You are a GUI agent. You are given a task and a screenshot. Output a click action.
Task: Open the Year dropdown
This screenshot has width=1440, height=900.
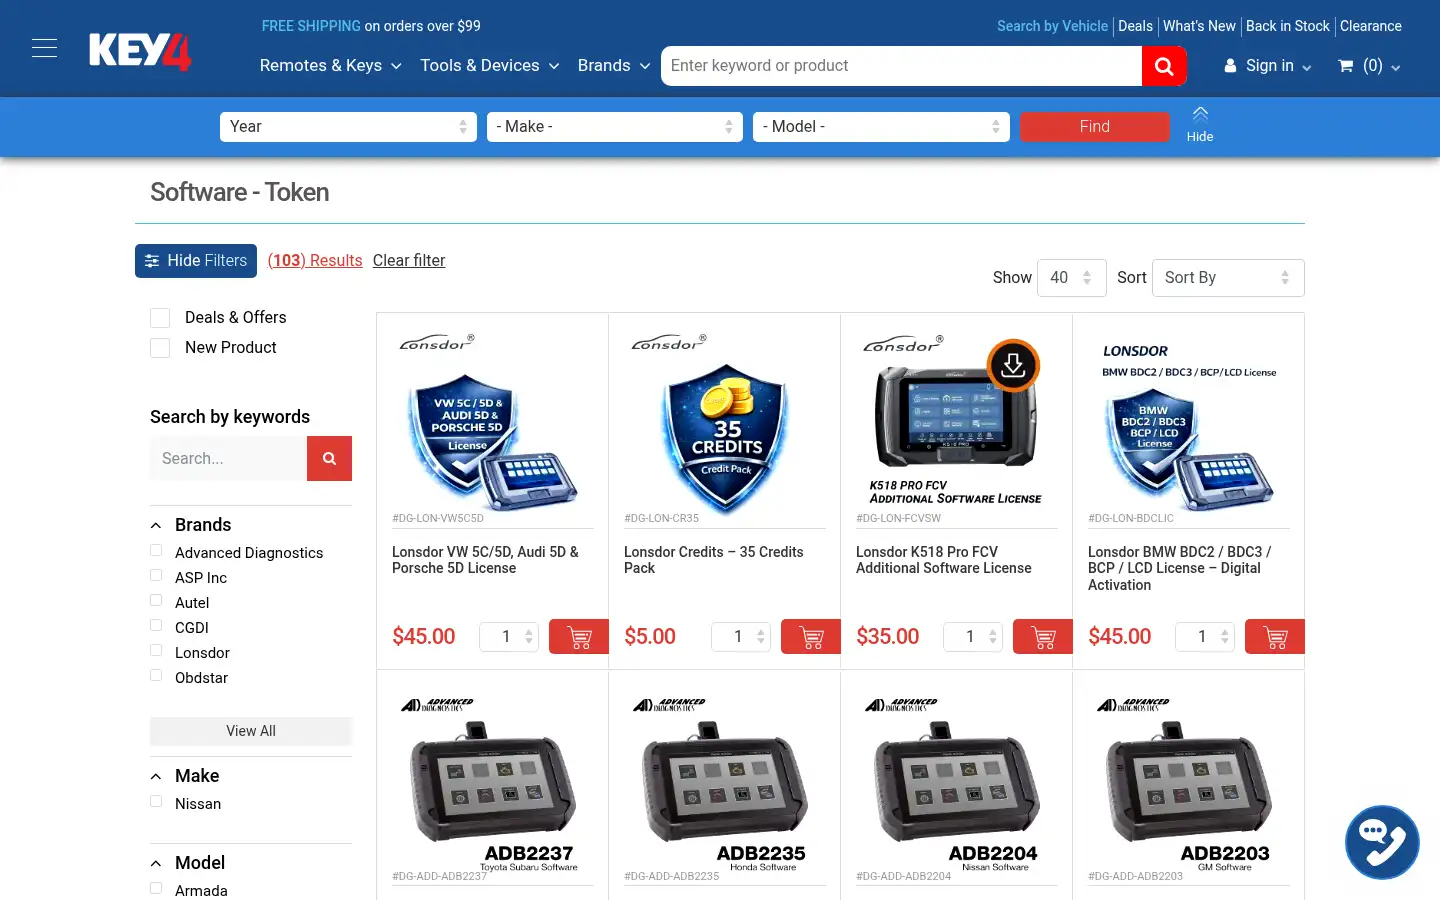pos(348,127)
